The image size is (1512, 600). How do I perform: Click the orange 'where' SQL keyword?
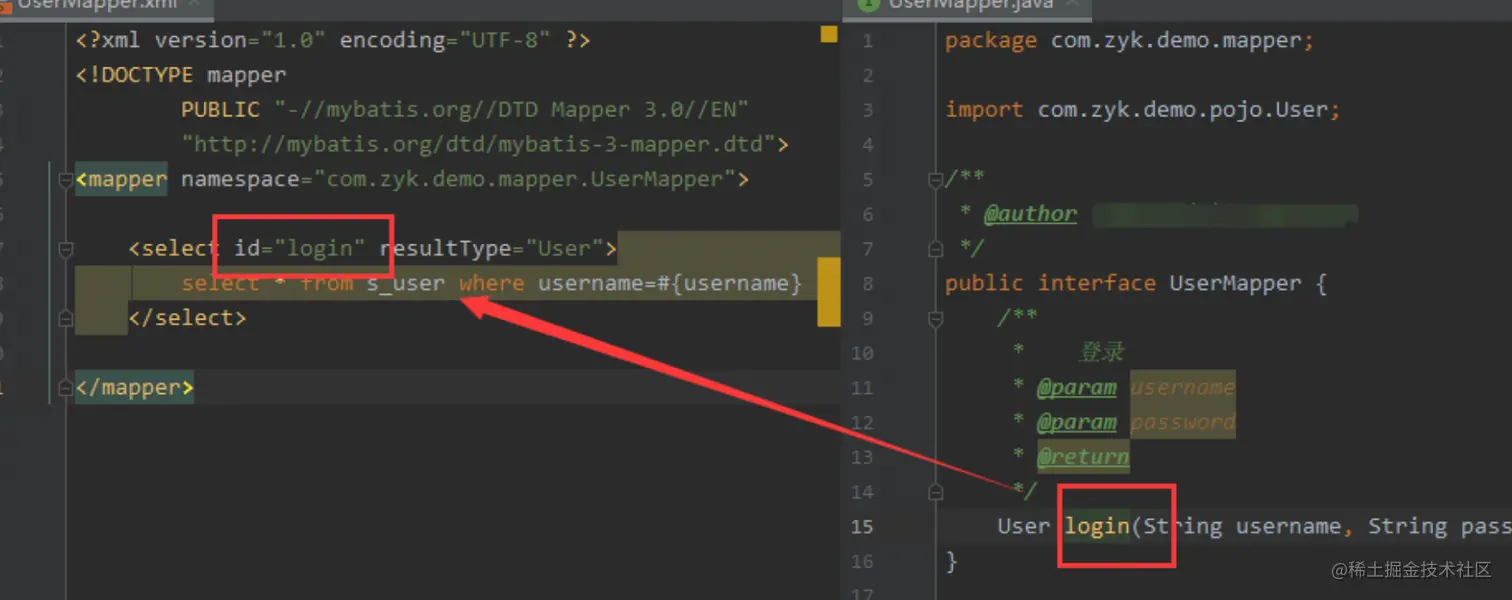(491, 284)
